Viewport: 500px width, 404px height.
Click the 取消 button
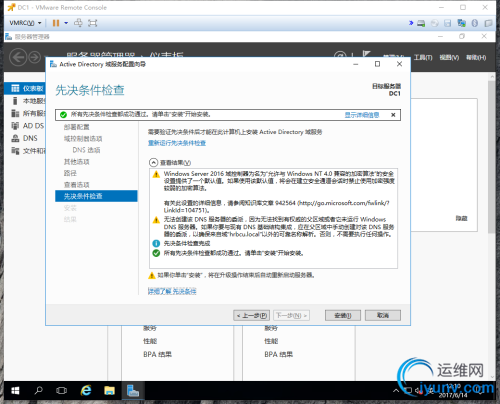point(383,315)
